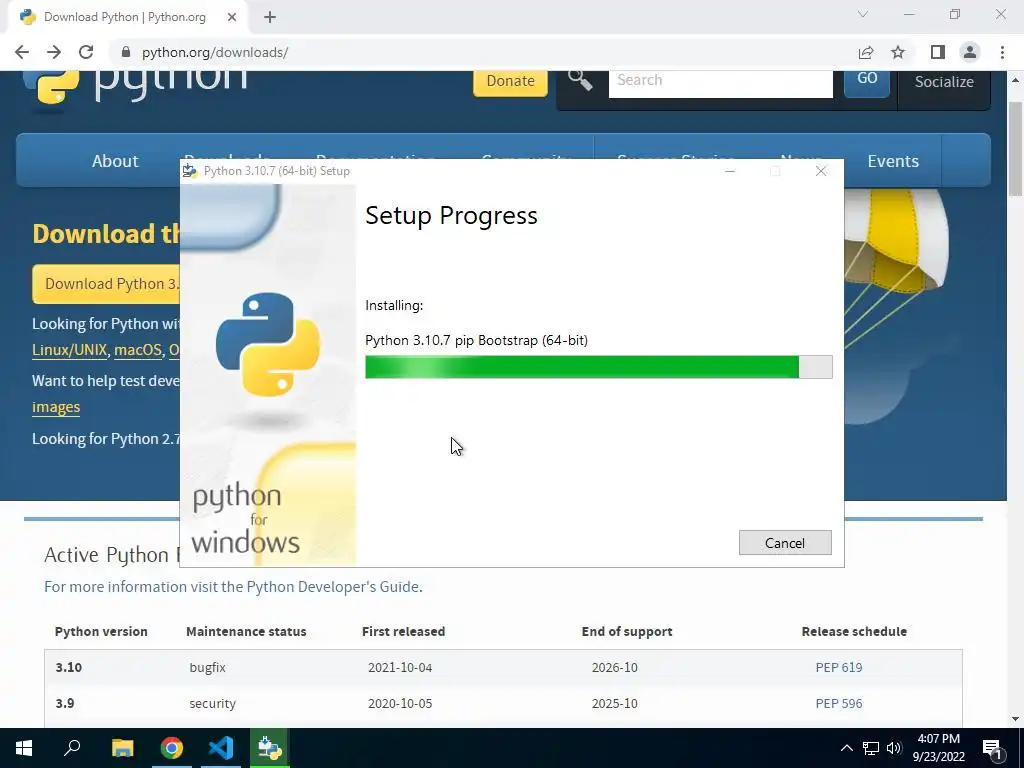1024x768 pixels.
Task: Click the security maintenance status cell
Action: point(212,703)
